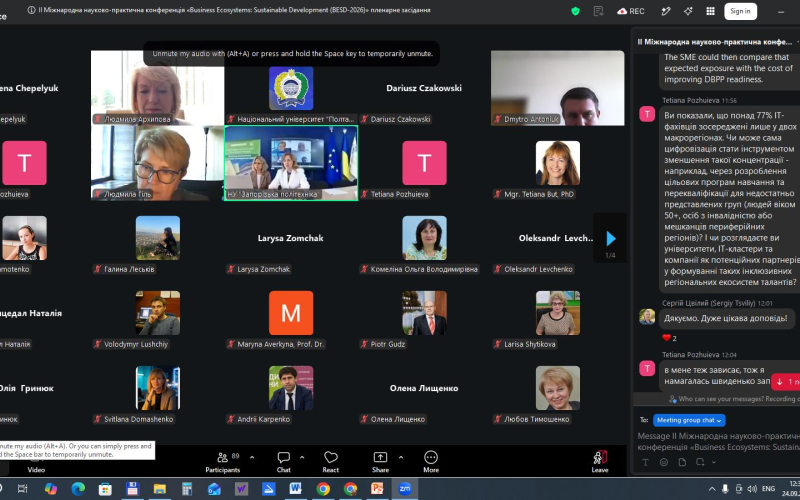Open the AI pen summary icon

pyautogui.click(x=665, y=11)
